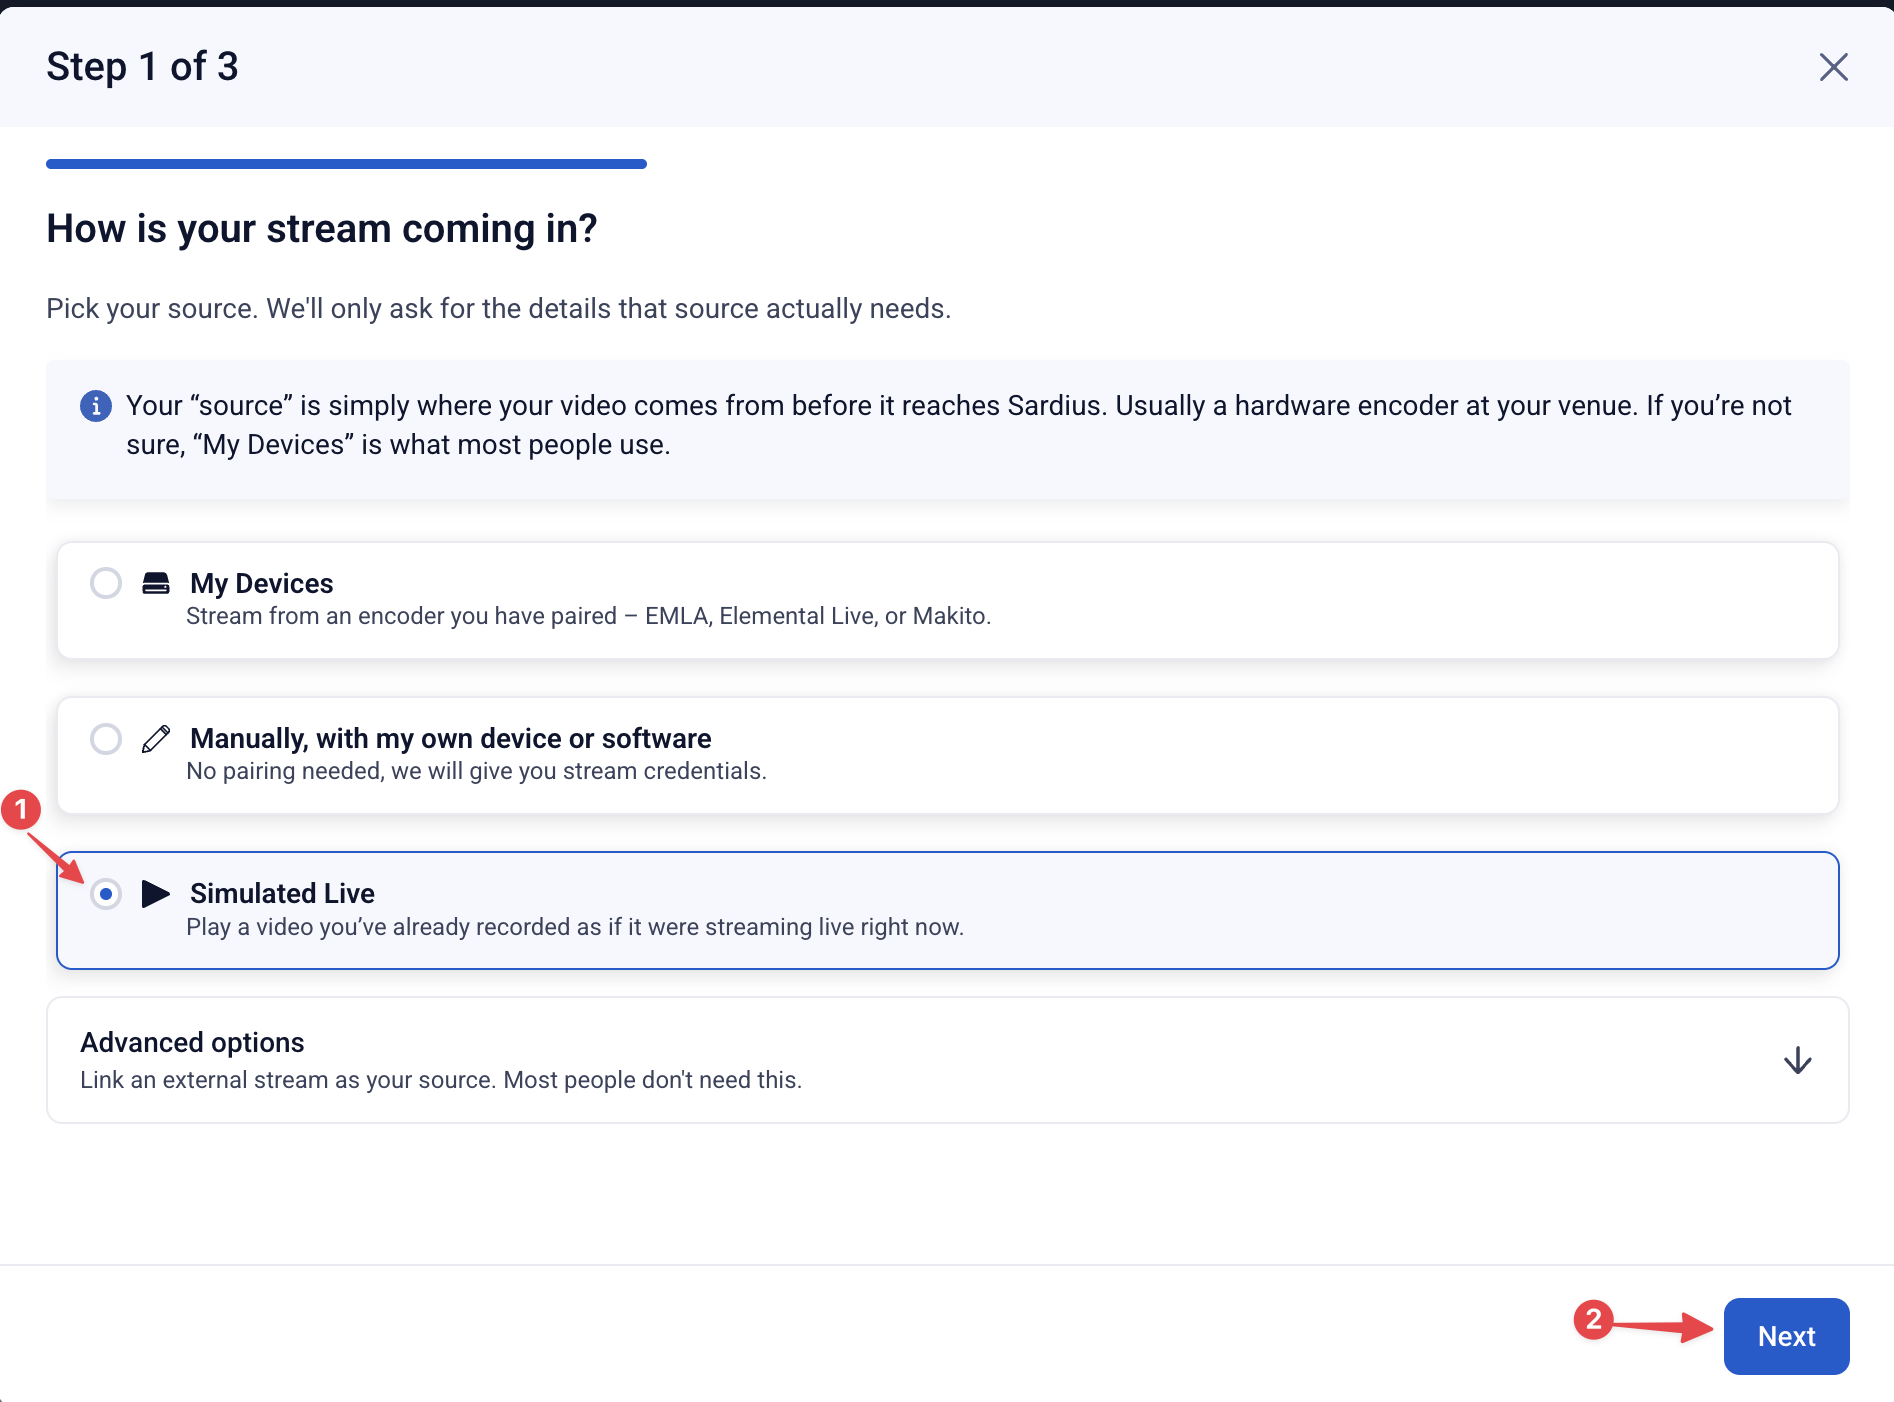
Task: Click 'Link an external stream as your source' text
Action: pos(441,1080)
